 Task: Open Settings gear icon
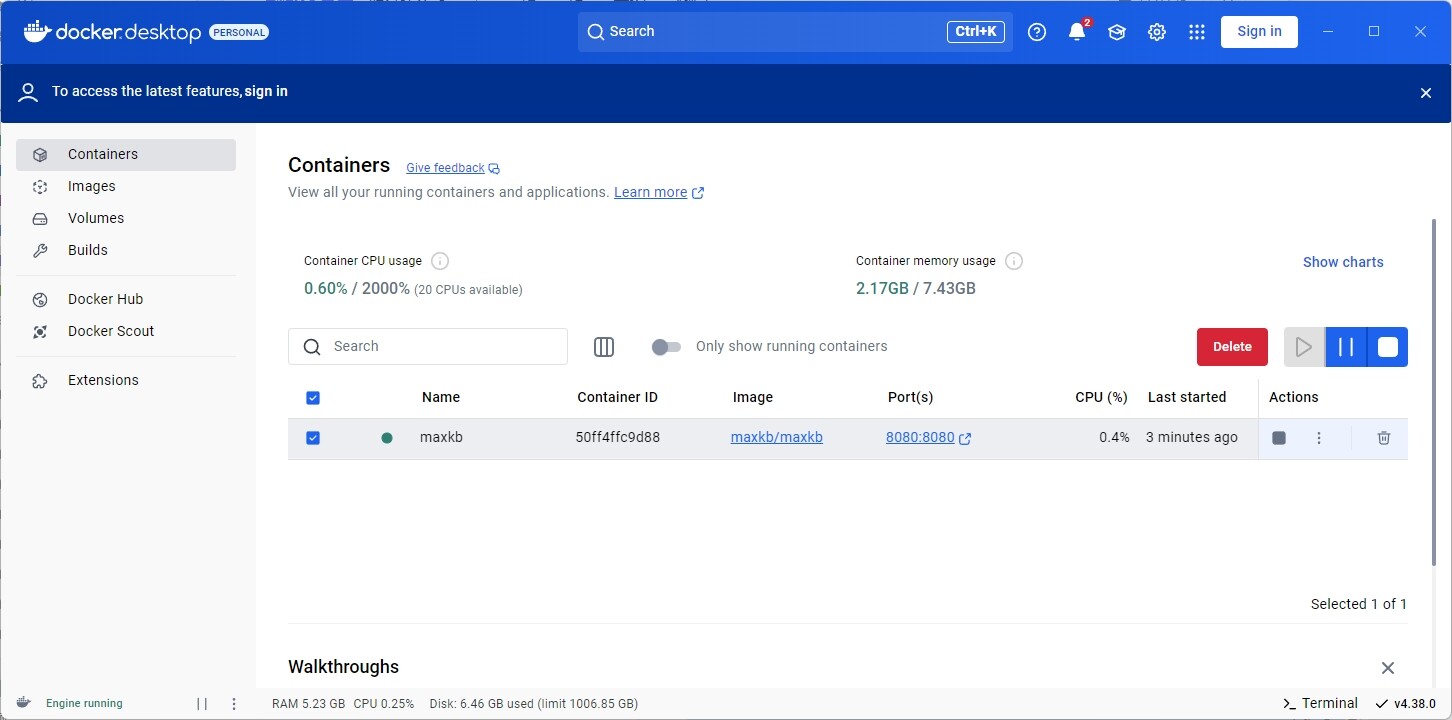click(x=1157, y=32)
